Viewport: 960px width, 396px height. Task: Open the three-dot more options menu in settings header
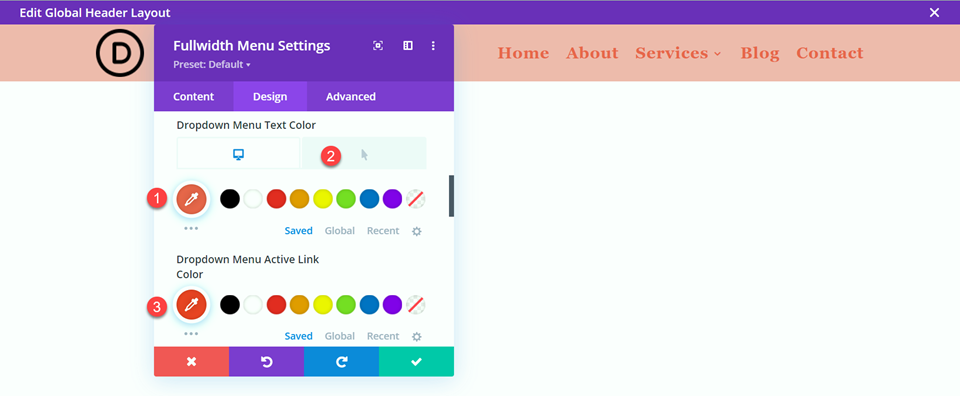pos(433,46)
